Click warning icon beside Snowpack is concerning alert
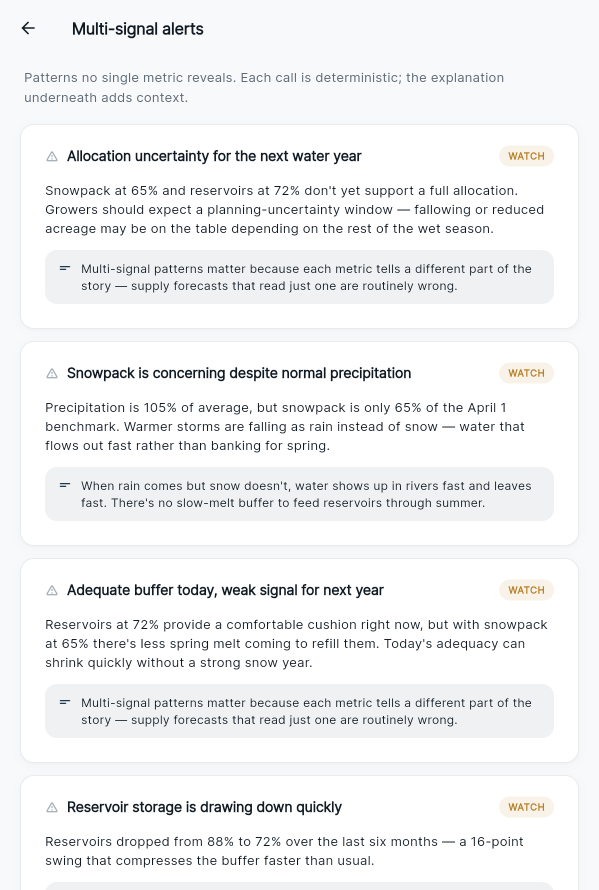The image size is (599, 890). (52, 373)
